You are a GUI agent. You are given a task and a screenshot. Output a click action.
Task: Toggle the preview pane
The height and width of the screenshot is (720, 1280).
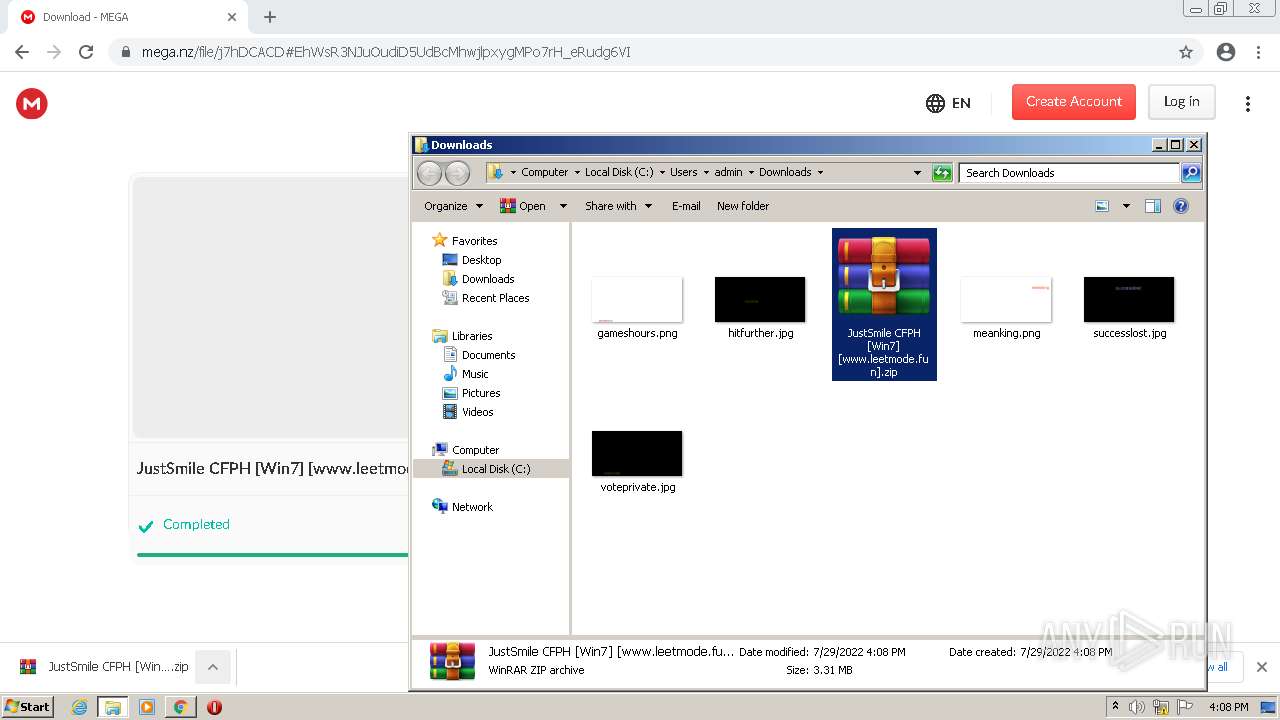pyautogui.click(x=1153, y=206)
